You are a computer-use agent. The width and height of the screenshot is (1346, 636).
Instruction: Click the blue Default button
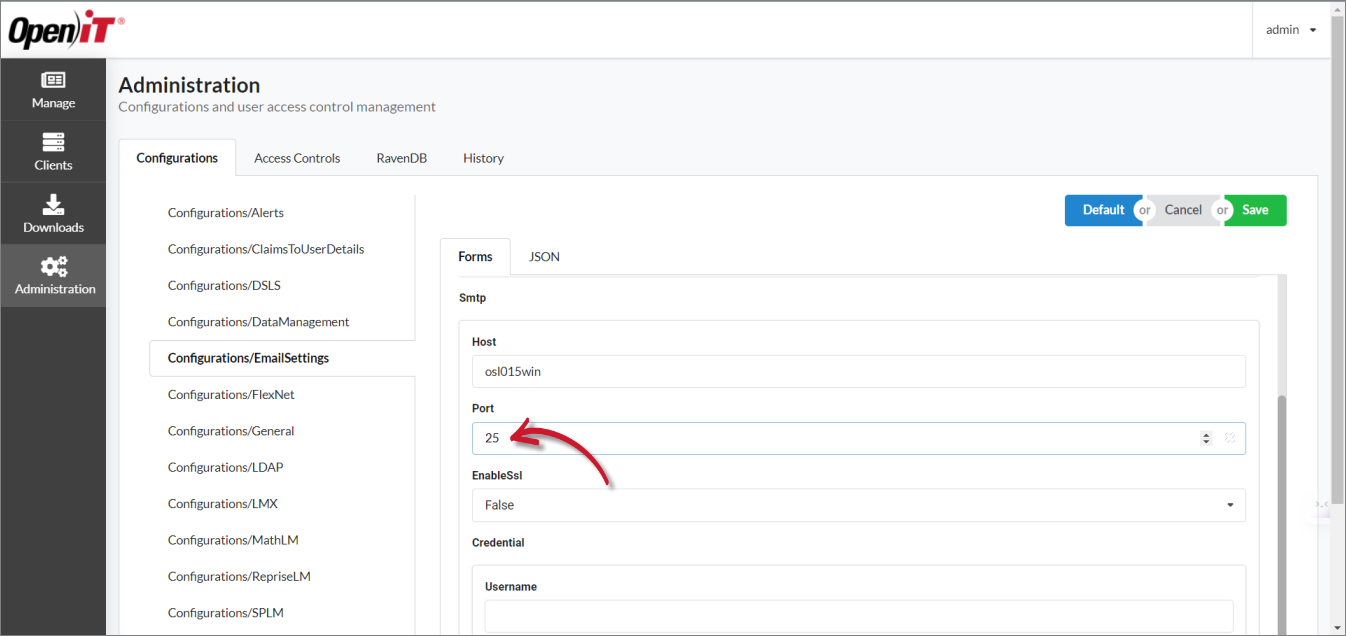(x=1103, y=210)
